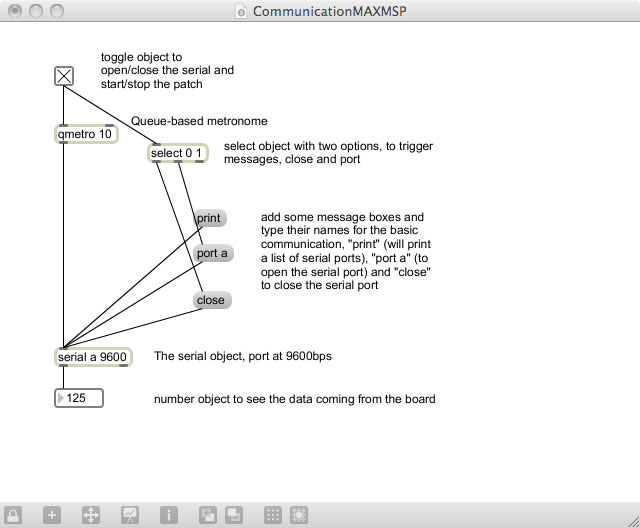Enable the snap to grid icon
Viewport: 640px width, 528px height.
(298, 515)
